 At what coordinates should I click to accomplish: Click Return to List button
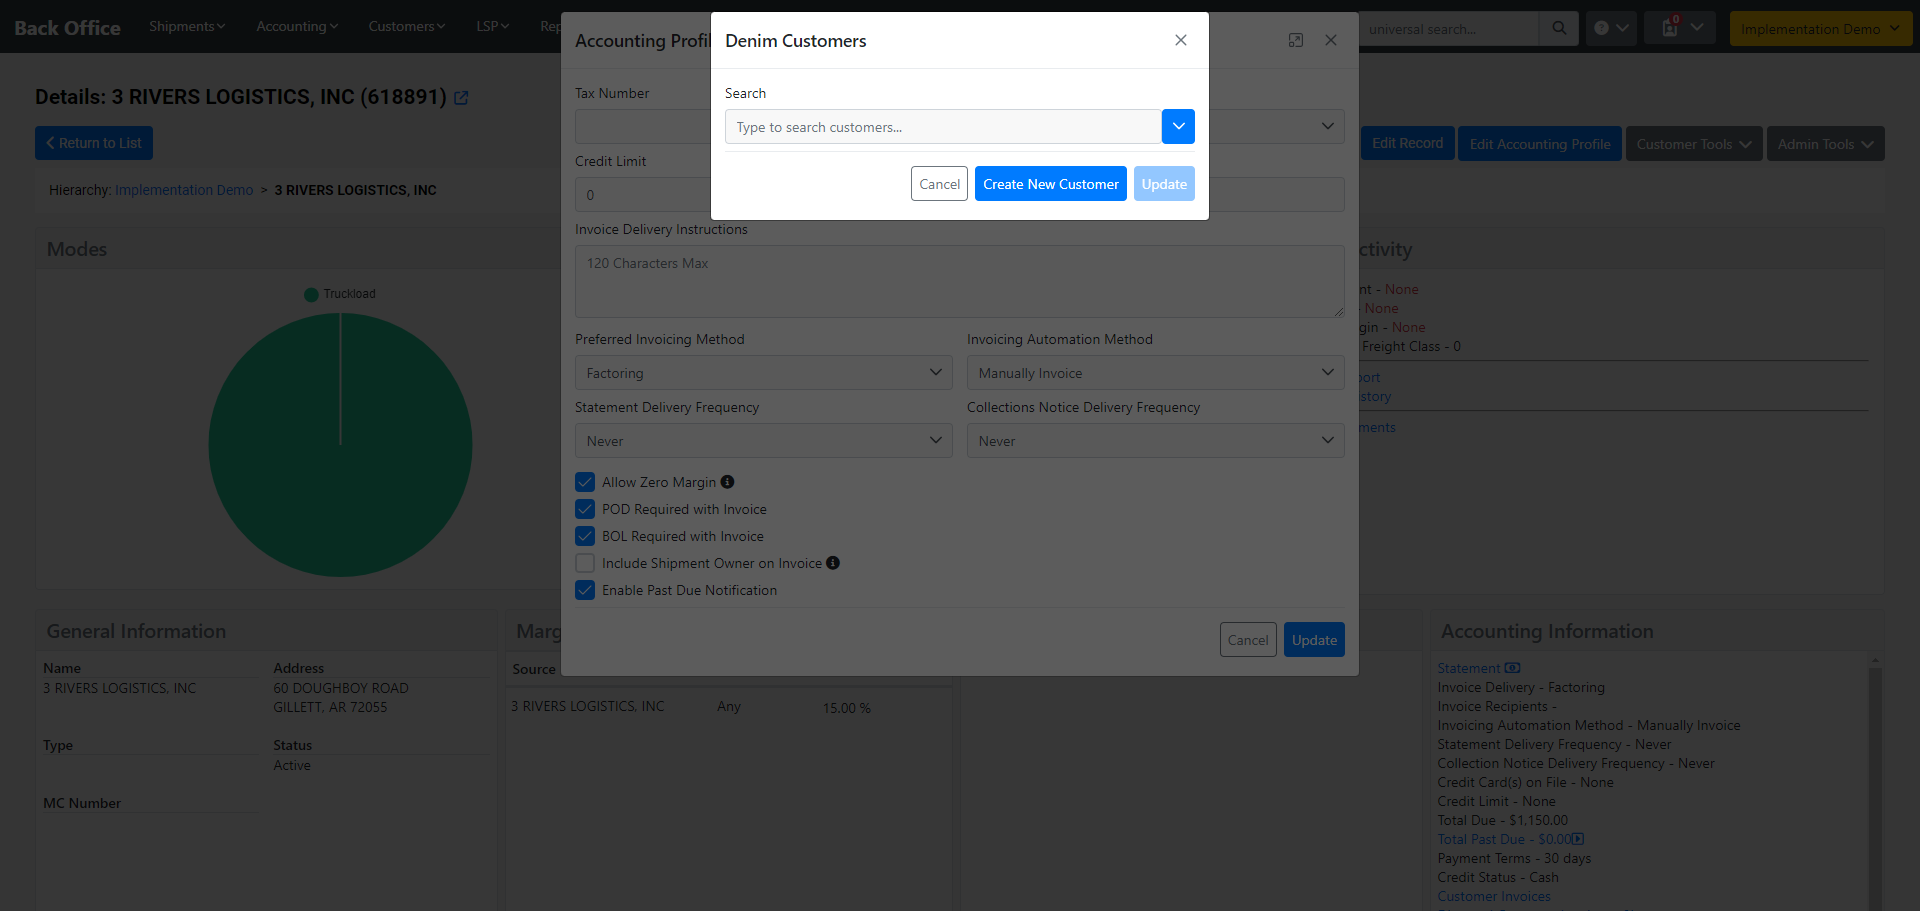click(94, 143)
